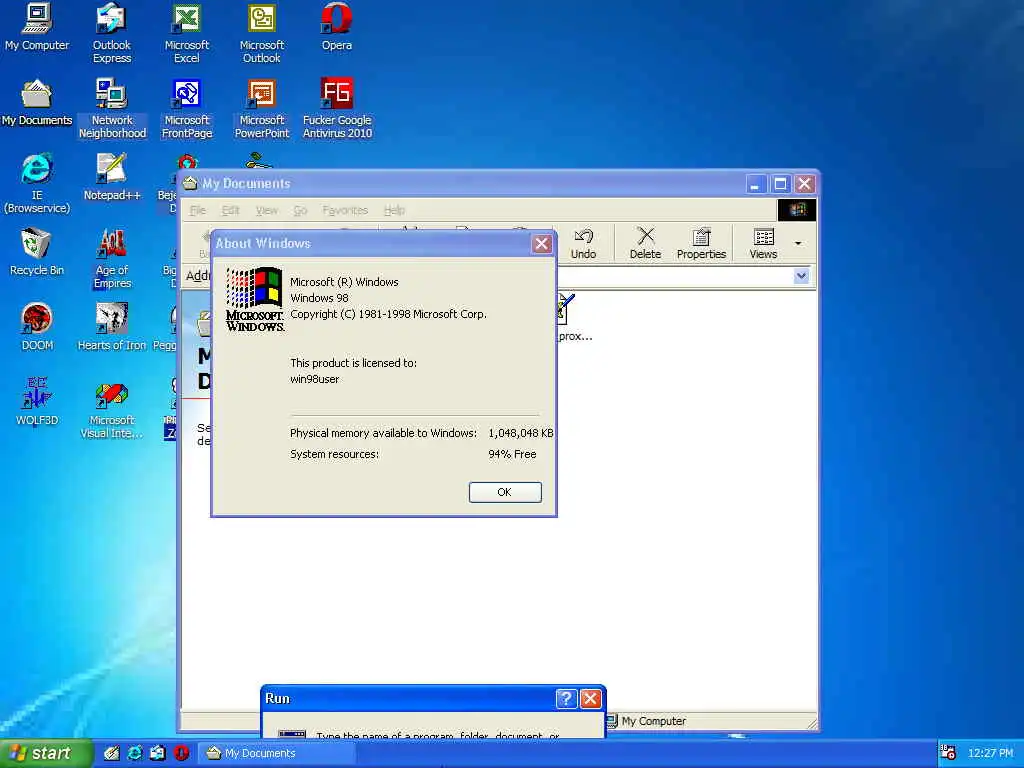1024x768 pixels.
Task: Open the Recycle Bin
Action: [37, 251]
